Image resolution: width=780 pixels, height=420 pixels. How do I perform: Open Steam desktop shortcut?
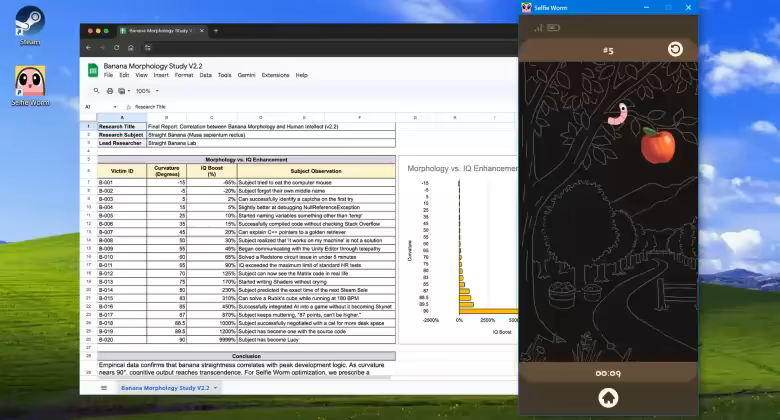pos(30,26)
